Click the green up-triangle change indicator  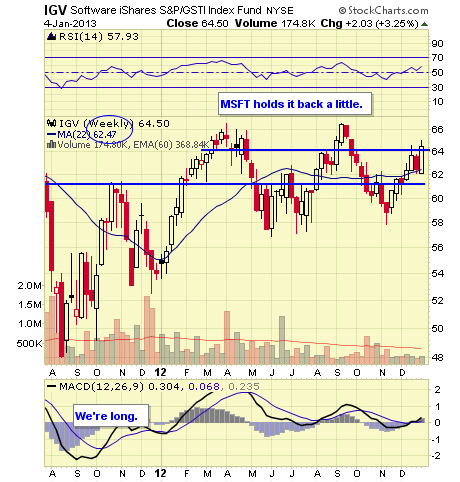pyautogui.click(x=424, y=24)
